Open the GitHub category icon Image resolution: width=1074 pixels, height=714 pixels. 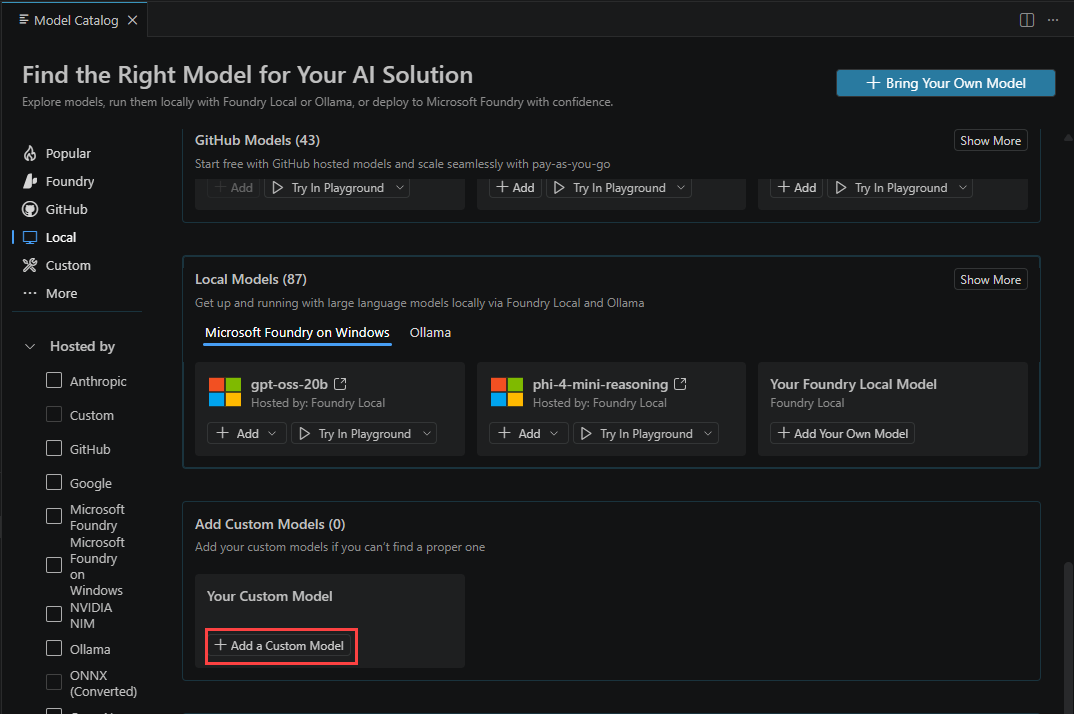point(29,210)
